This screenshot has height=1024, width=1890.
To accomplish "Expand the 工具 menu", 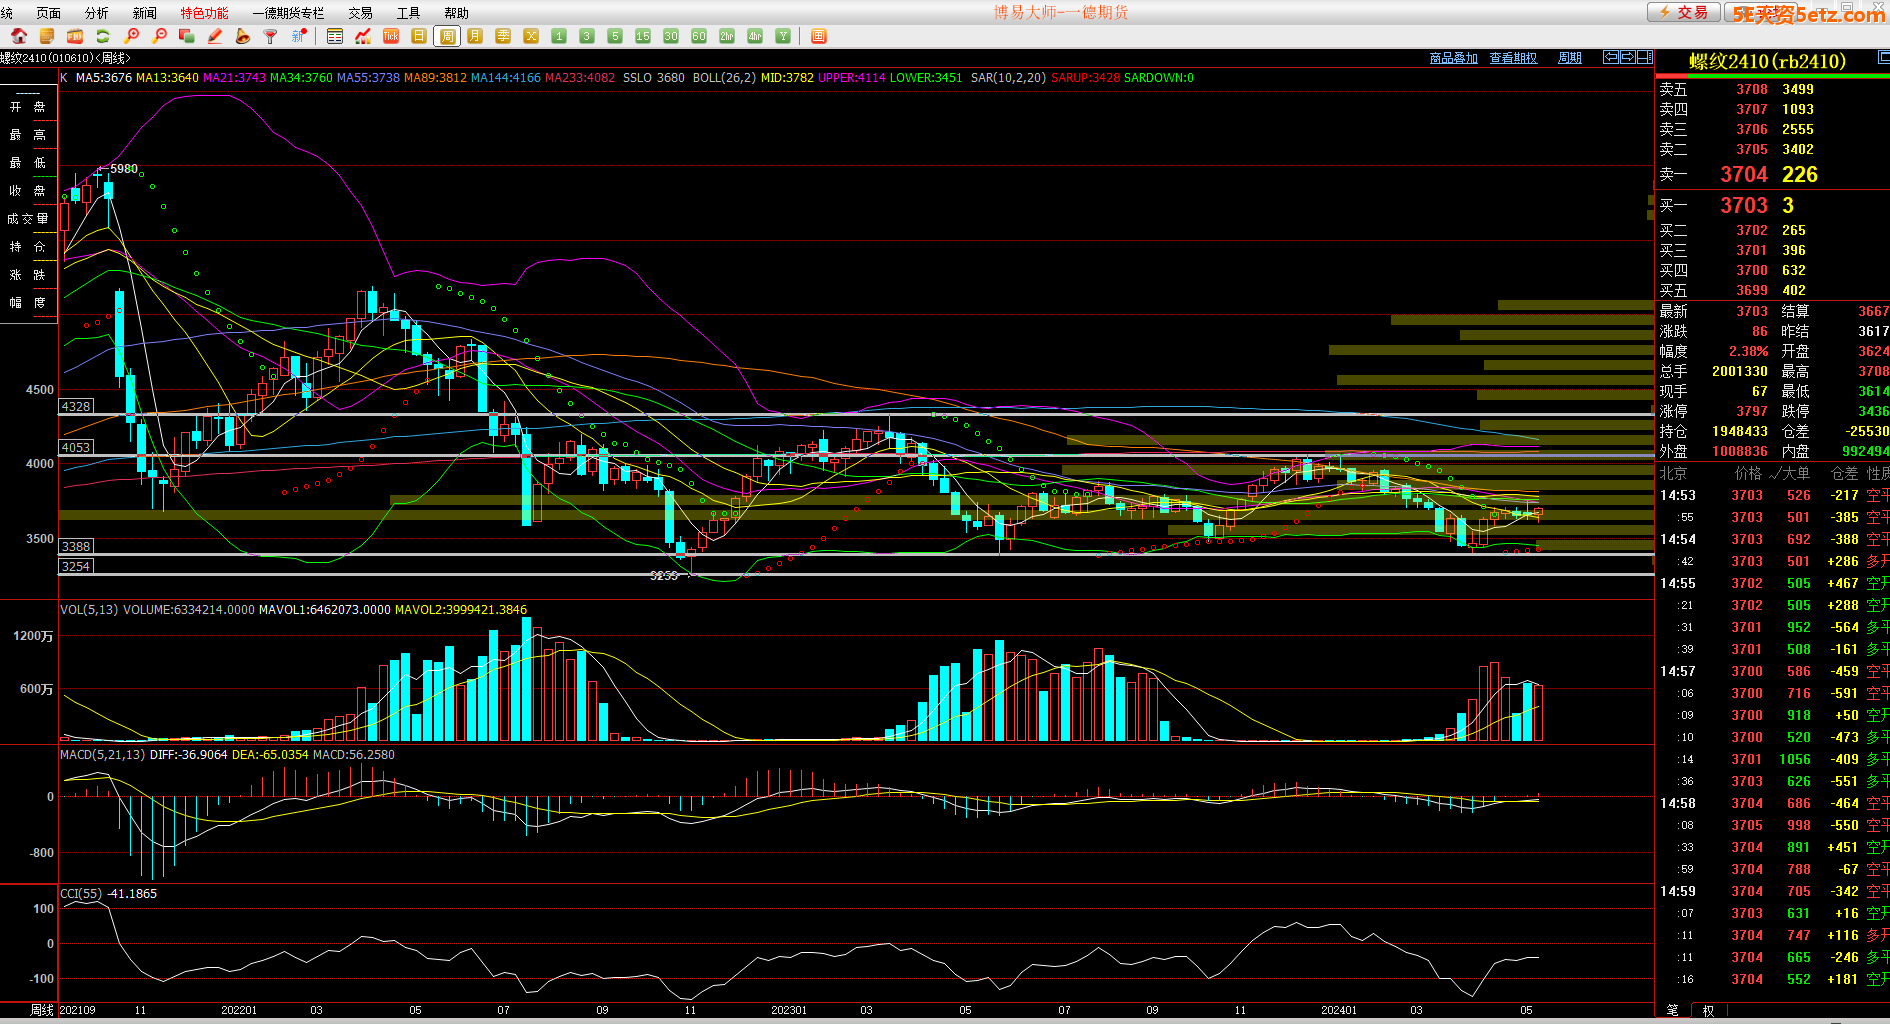I will coord(408,13).
